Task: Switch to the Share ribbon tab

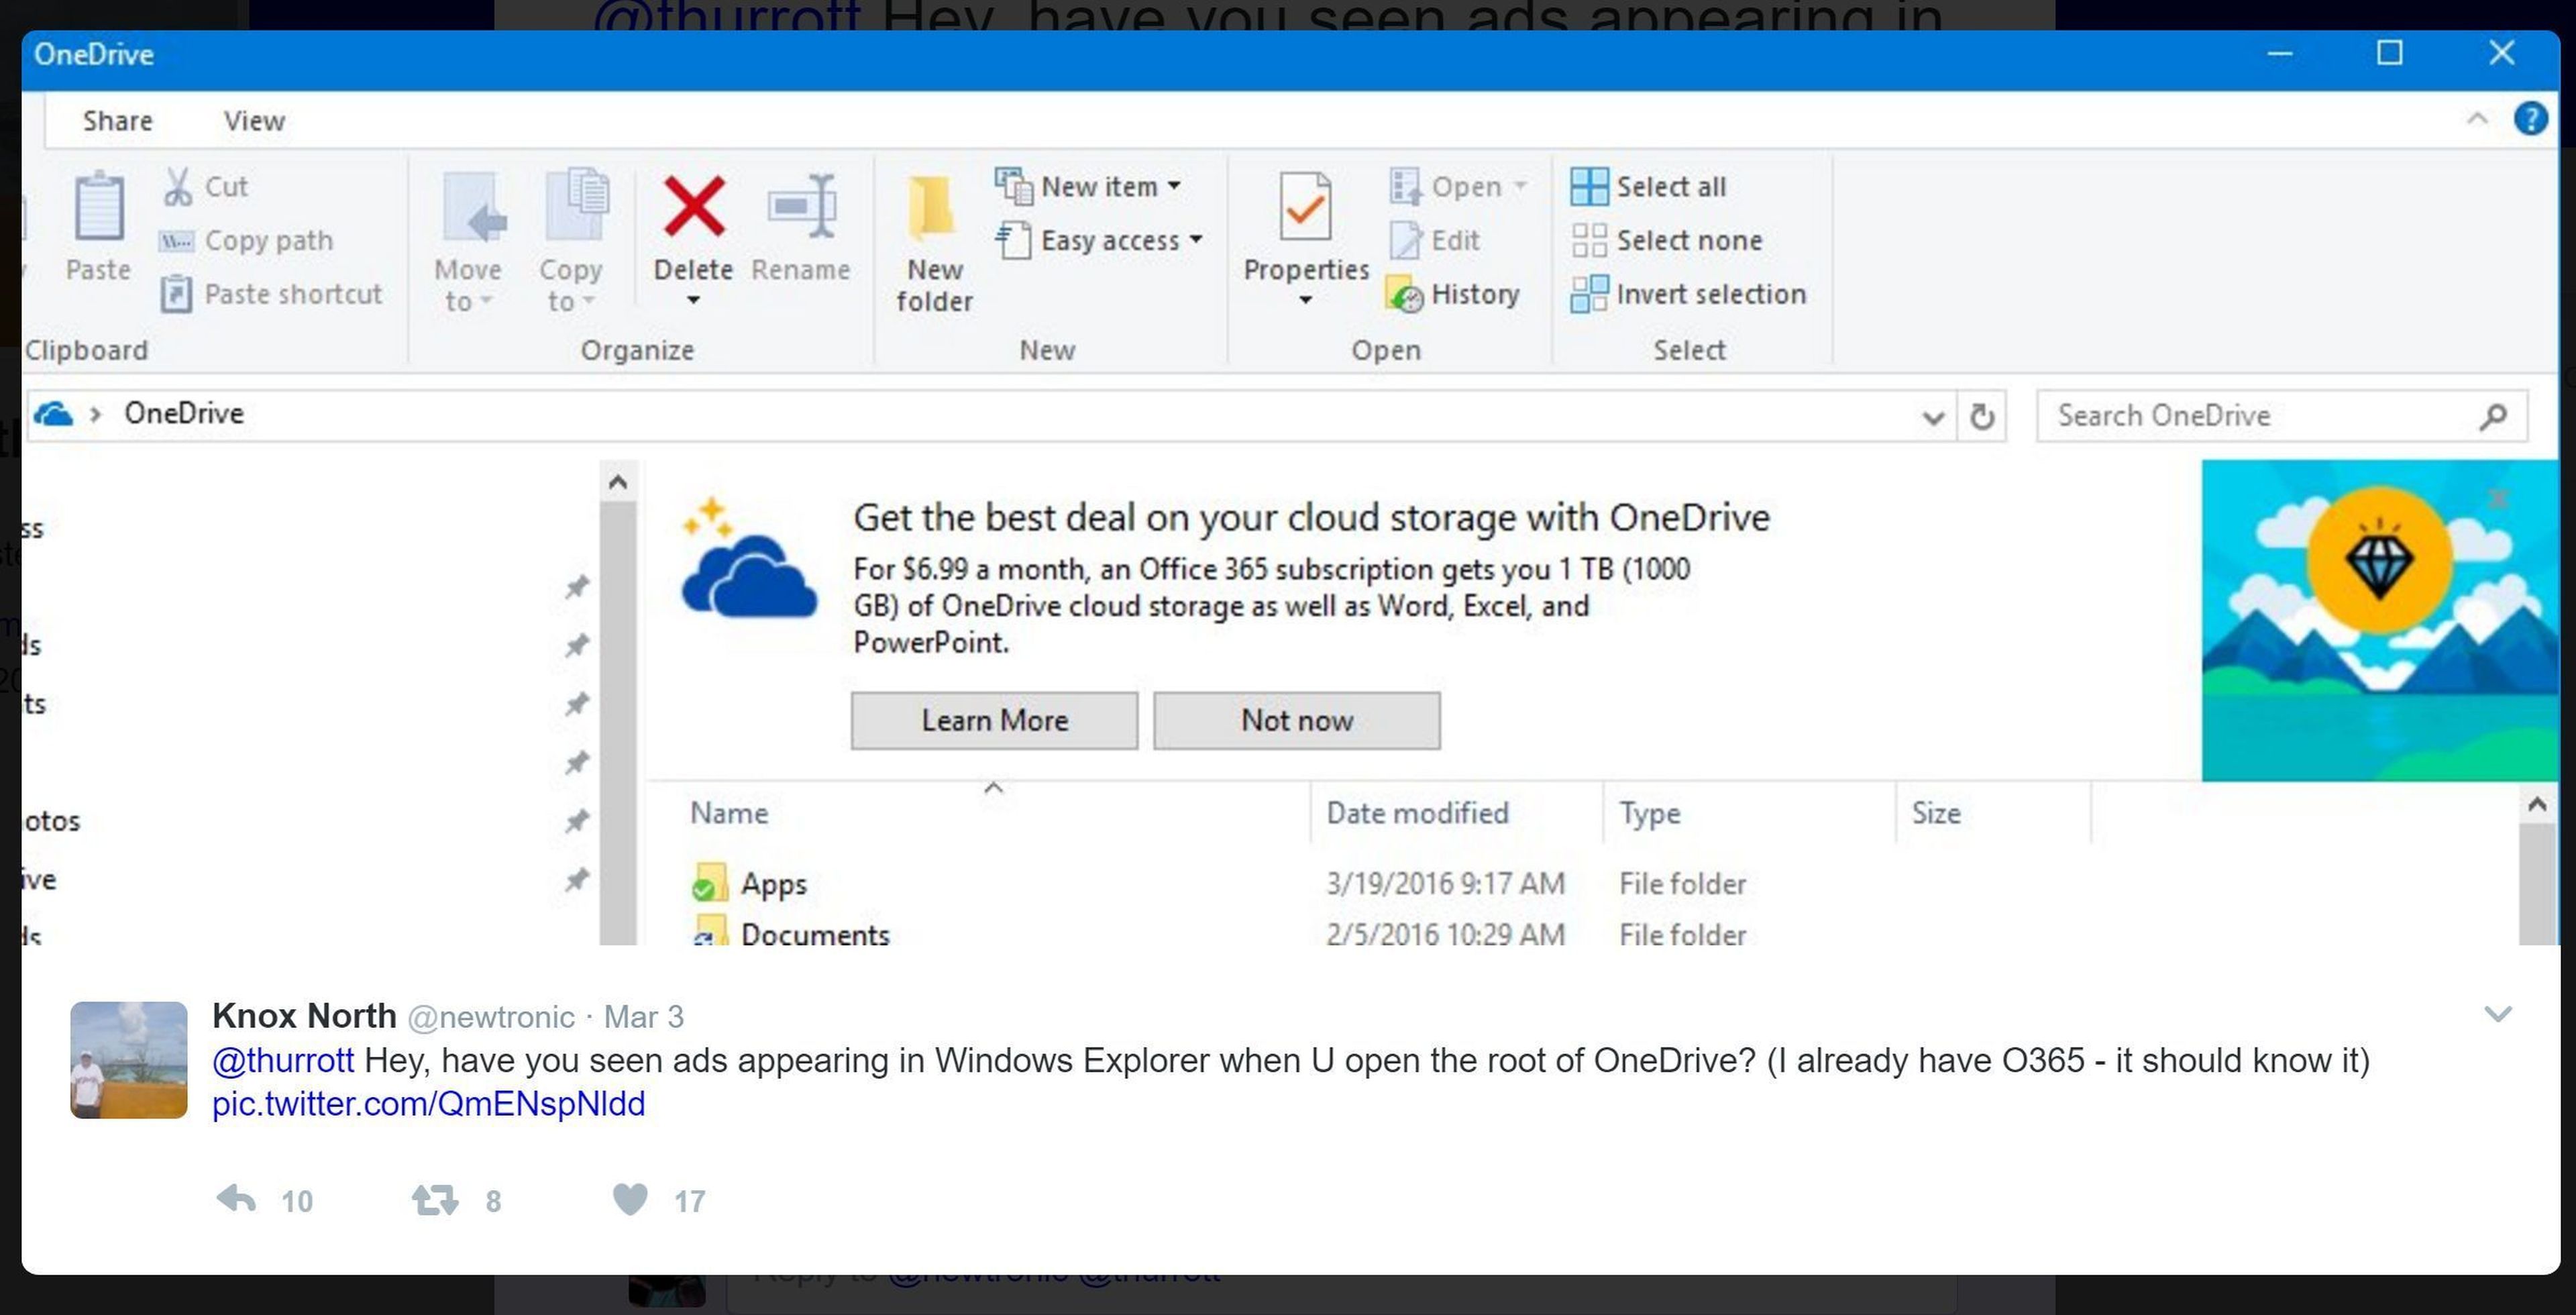Action: [x=118, y=121]
